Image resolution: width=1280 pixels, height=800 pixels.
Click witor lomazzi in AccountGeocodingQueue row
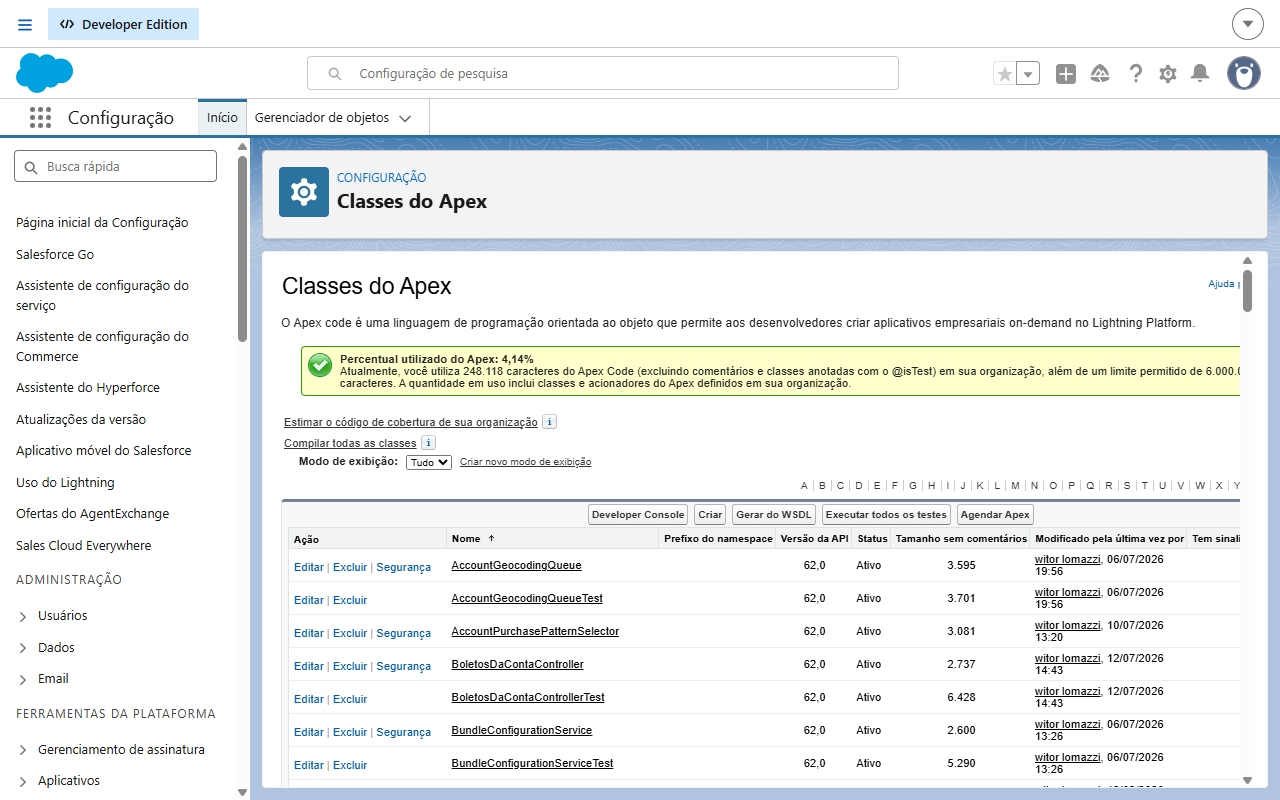[x=1067, y=561]
